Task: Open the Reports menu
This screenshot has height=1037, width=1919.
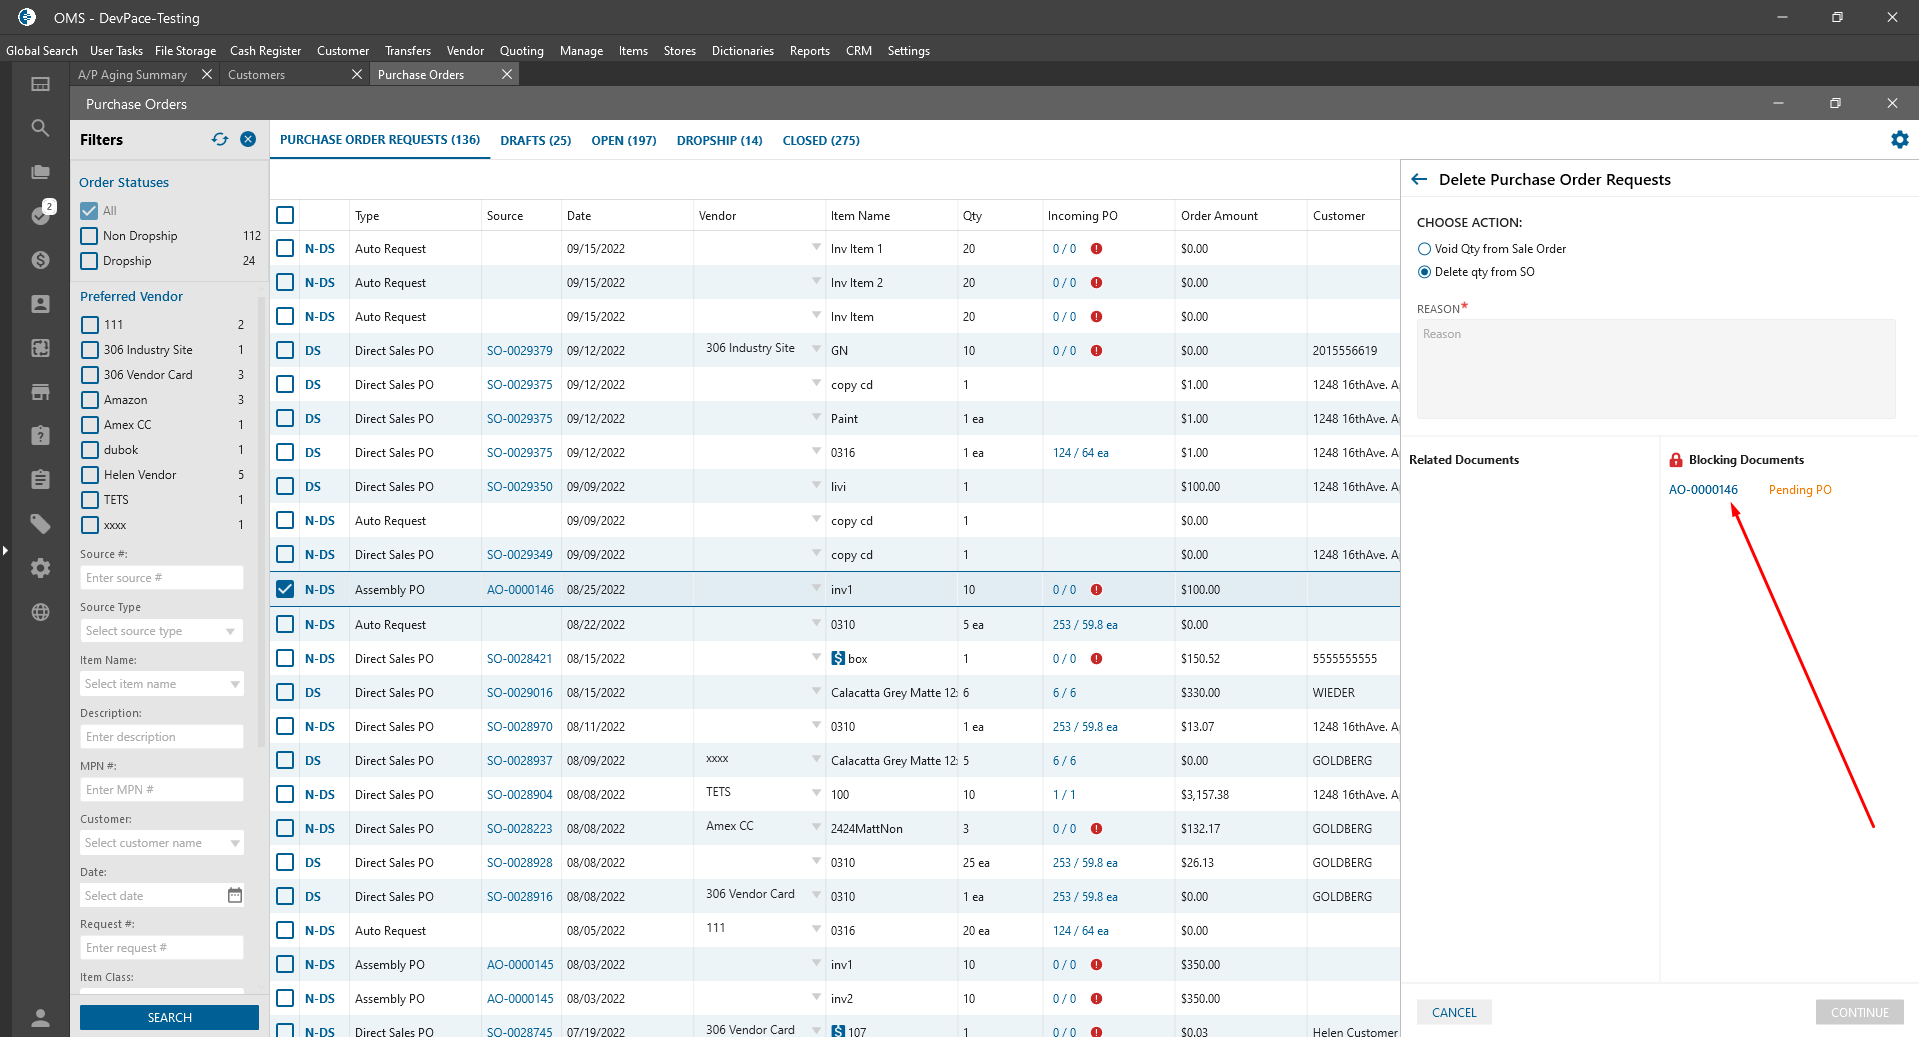Action: 809,51
